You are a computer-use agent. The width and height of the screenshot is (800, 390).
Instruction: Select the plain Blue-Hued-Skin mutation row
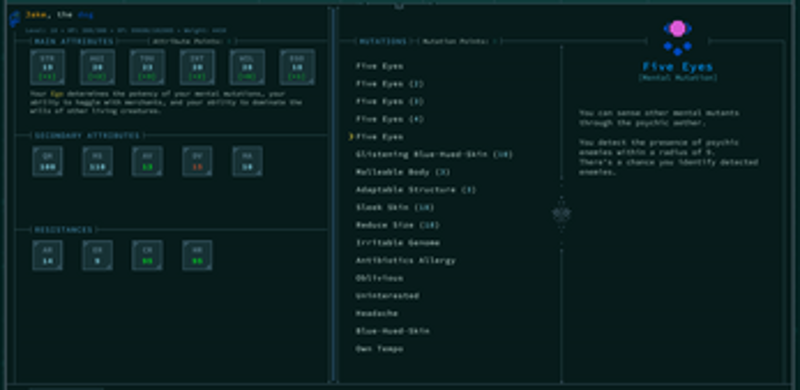pyautogui.click(x=392, y=331)
